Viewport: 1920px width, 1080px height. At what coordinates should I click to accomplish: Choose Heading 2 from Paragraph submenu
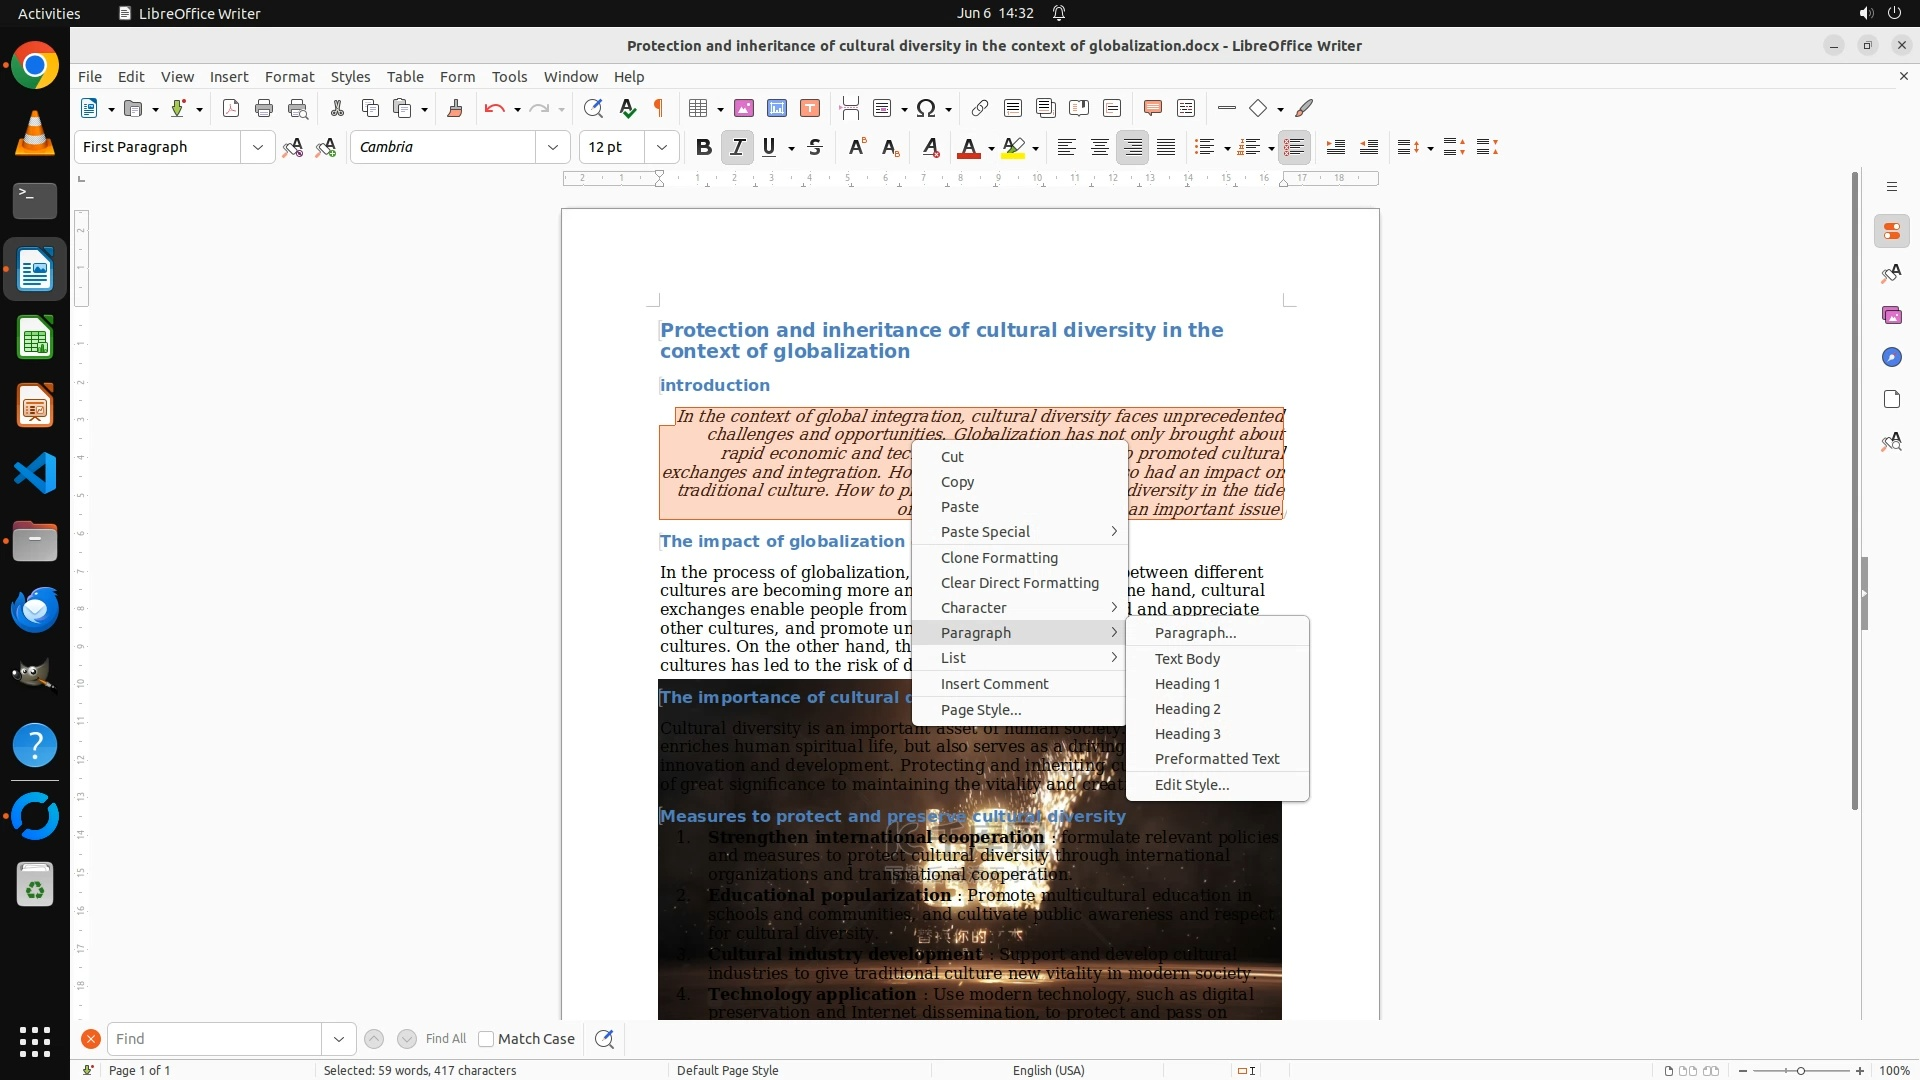coord(1187,709)
